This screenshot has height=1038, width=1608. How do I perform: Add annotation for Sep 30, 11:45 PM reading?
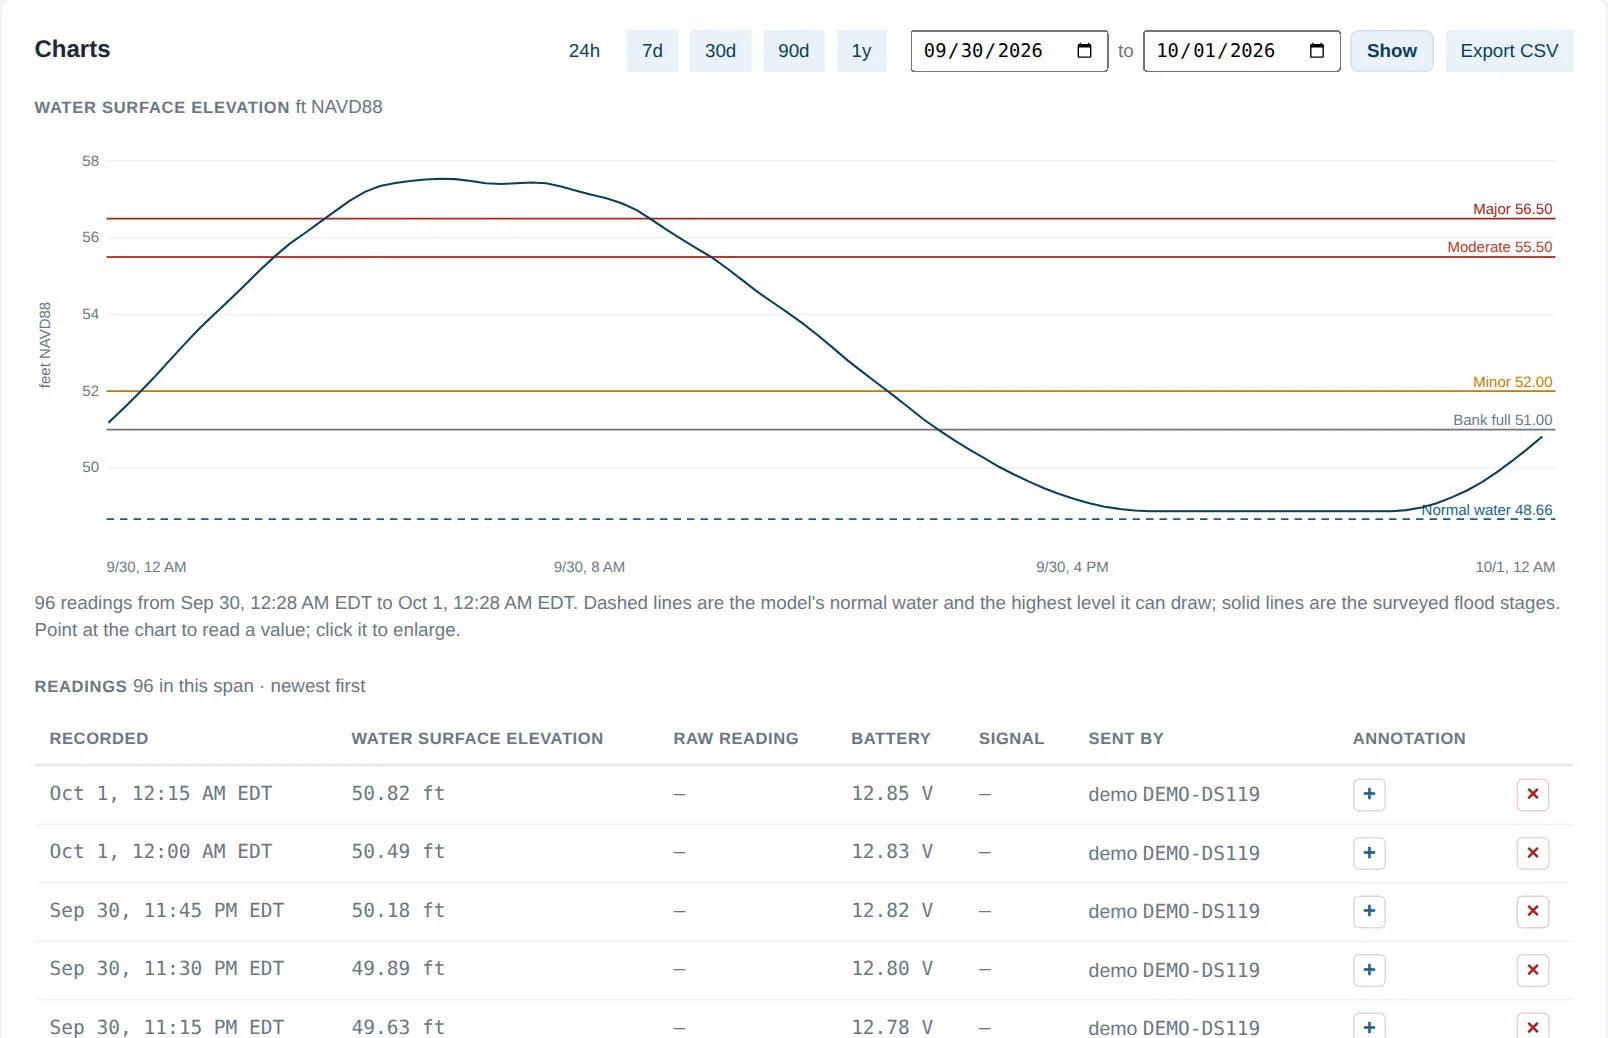(1369, 911)
